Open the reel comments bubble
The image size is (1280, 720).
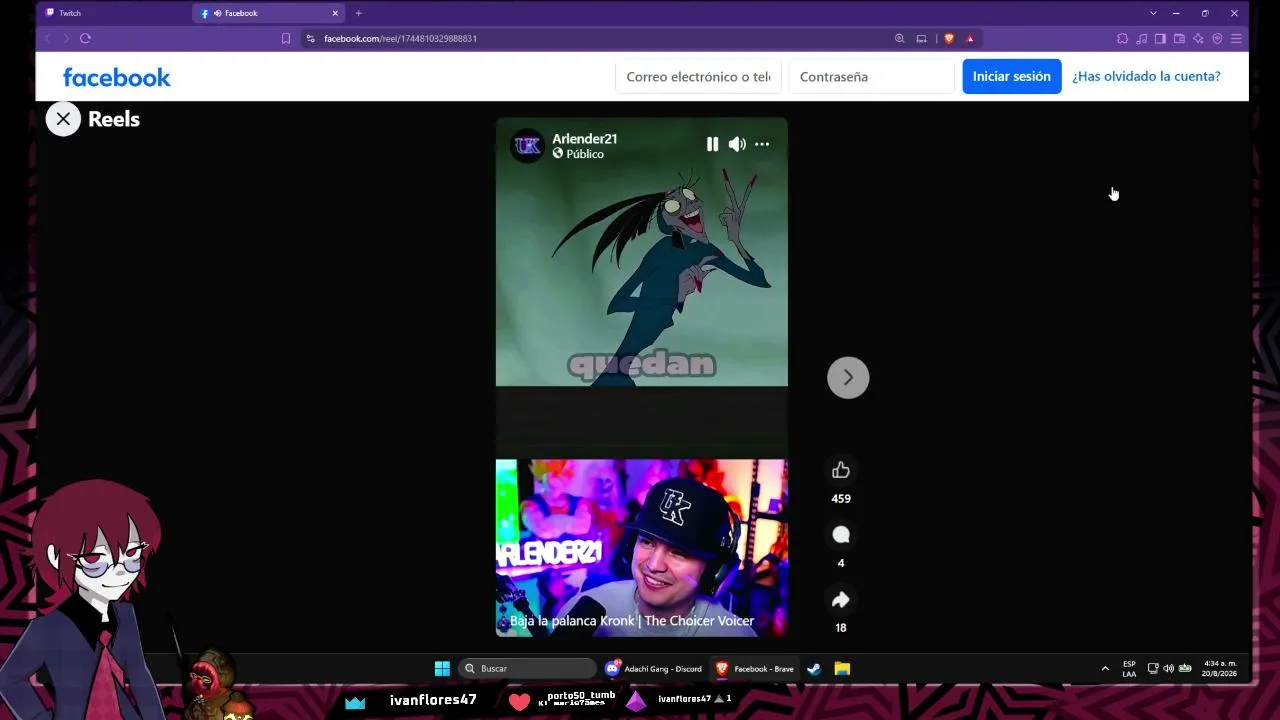click(841, 535)
